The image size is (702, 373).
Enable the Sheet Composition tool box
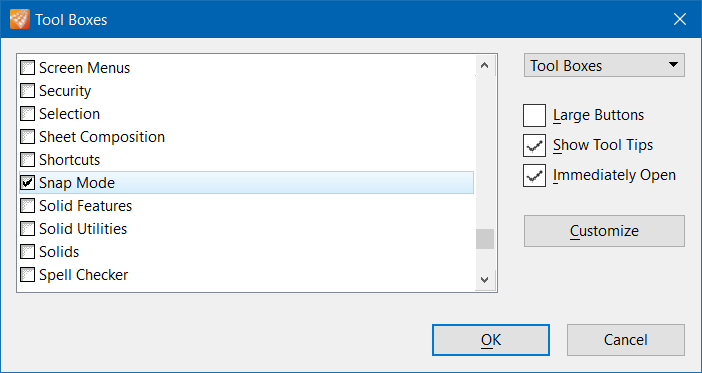point(28,137)
